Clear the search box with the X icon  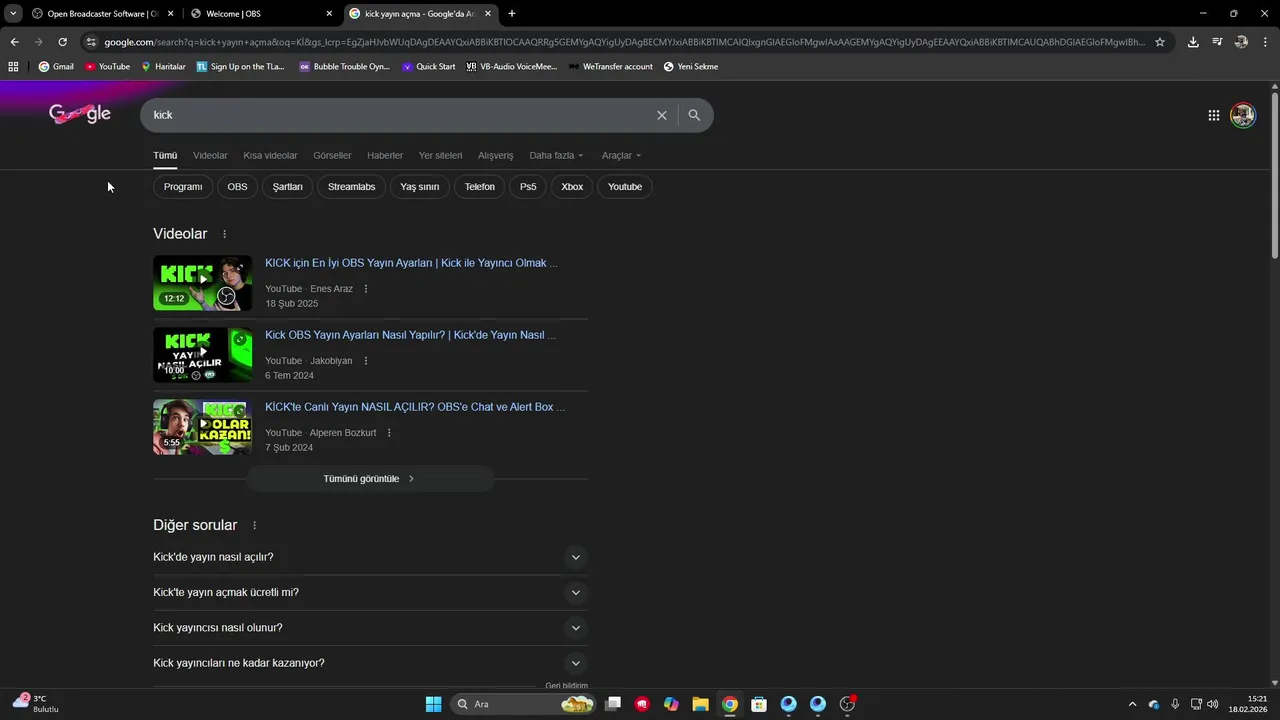pos(661,115)
